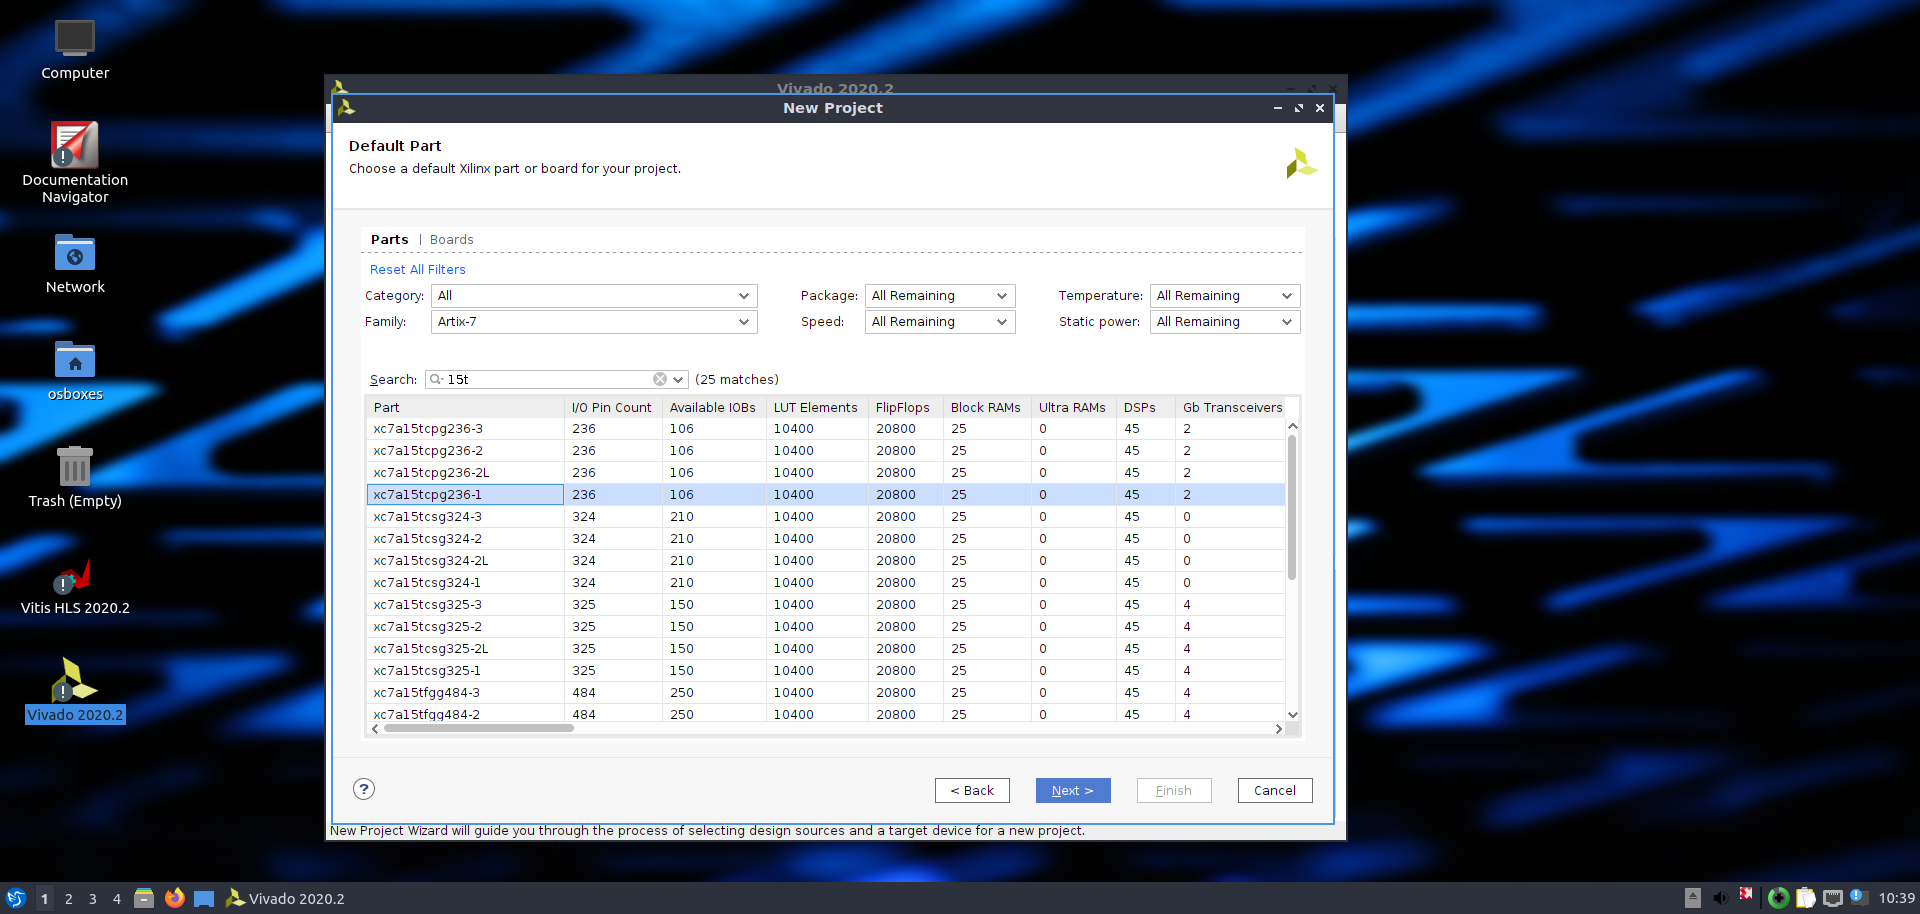Click the Vivado logo in the dialog header
Screen dimensions: 1920x914
tap(1301, 164)
